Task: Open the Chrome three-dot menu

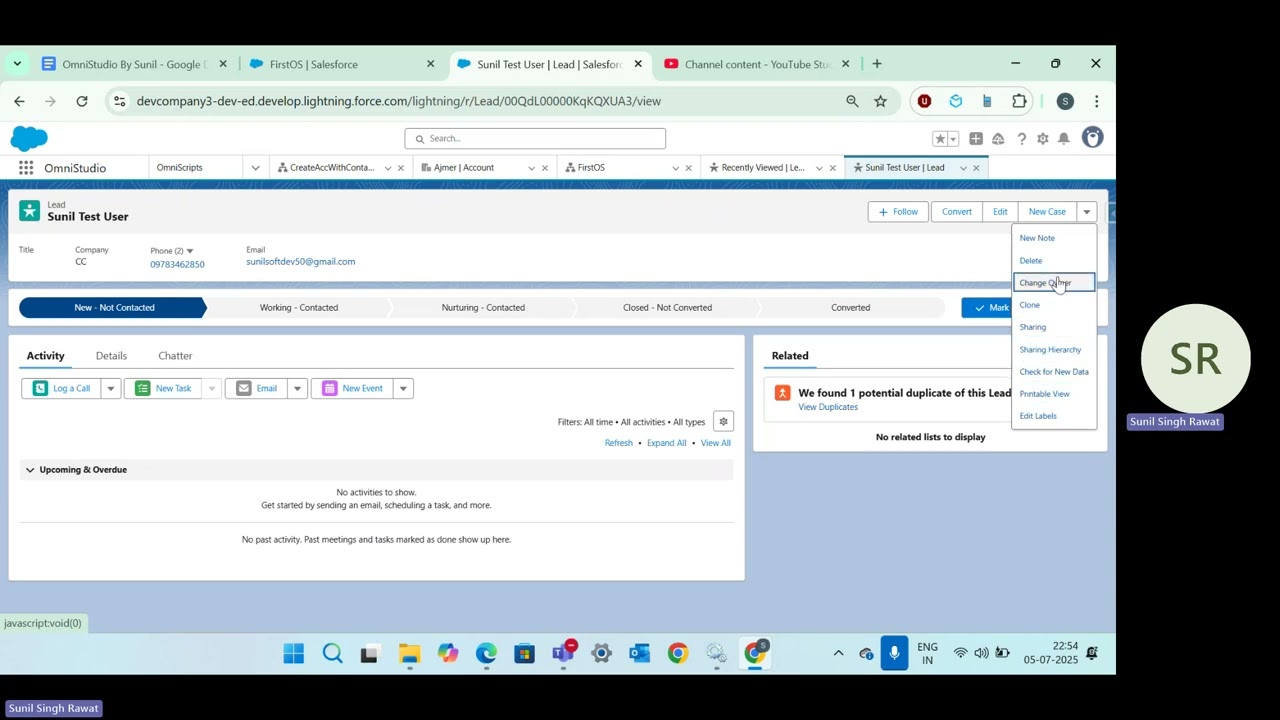Action: (1096, 101)
